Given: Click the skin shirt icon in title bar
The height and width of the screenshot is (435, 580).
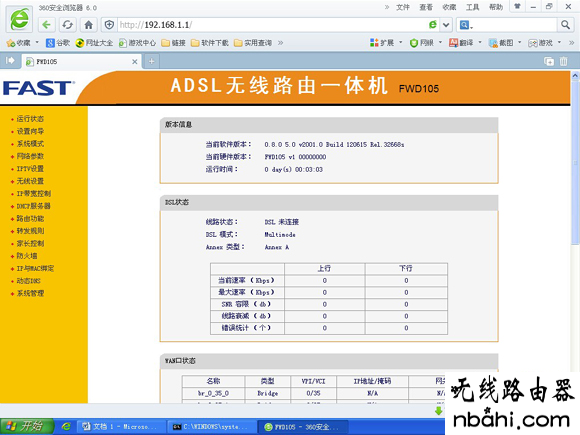Looking at the screenshot, I should click(x=517, y=6).
